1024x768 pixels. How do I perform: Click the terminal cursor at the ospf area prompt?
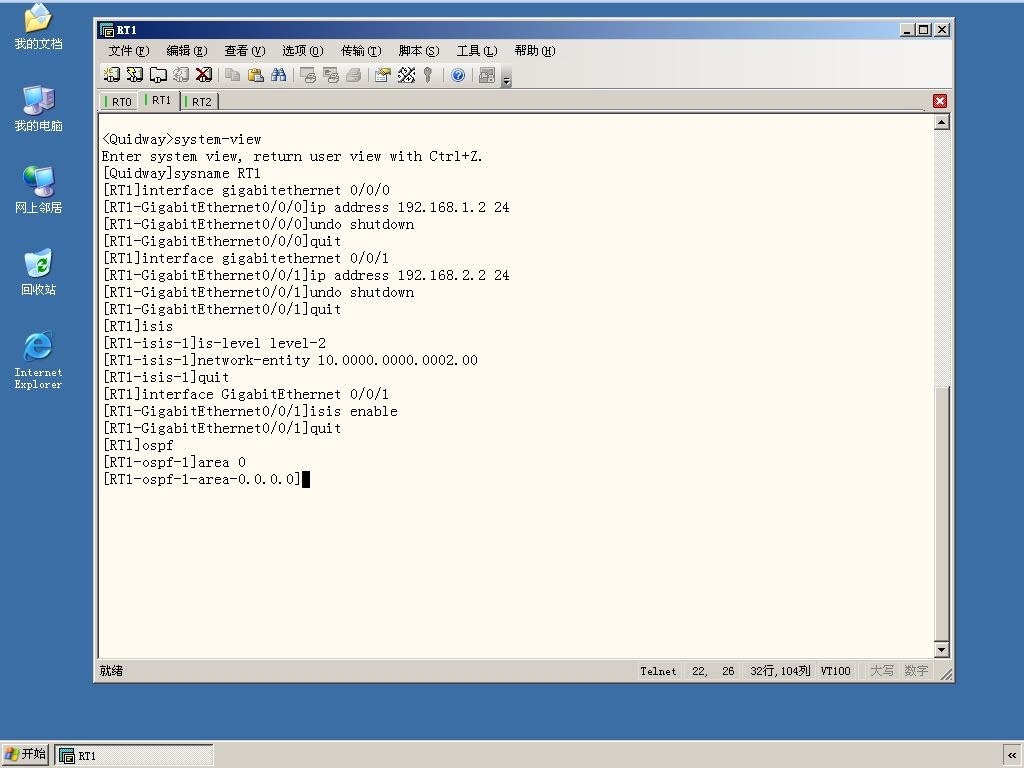[306, 479]
